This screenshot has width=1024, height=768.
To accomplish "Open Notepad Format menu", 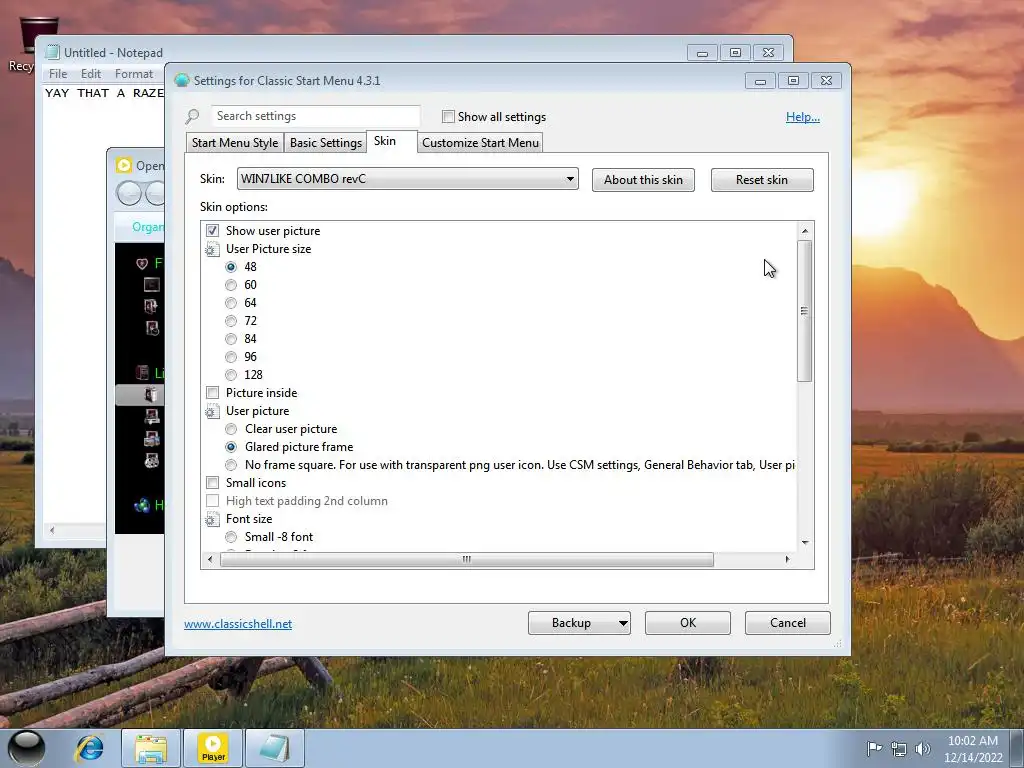I will point(134,74).
